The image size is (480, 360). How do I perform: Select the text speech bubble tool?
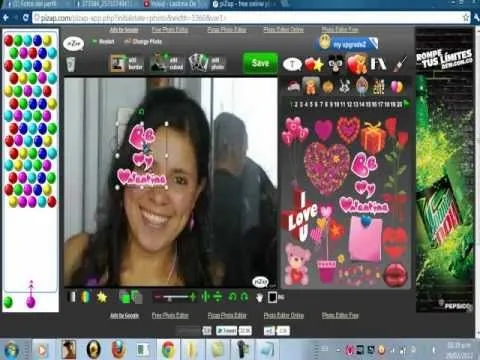[x=292, y=64]
